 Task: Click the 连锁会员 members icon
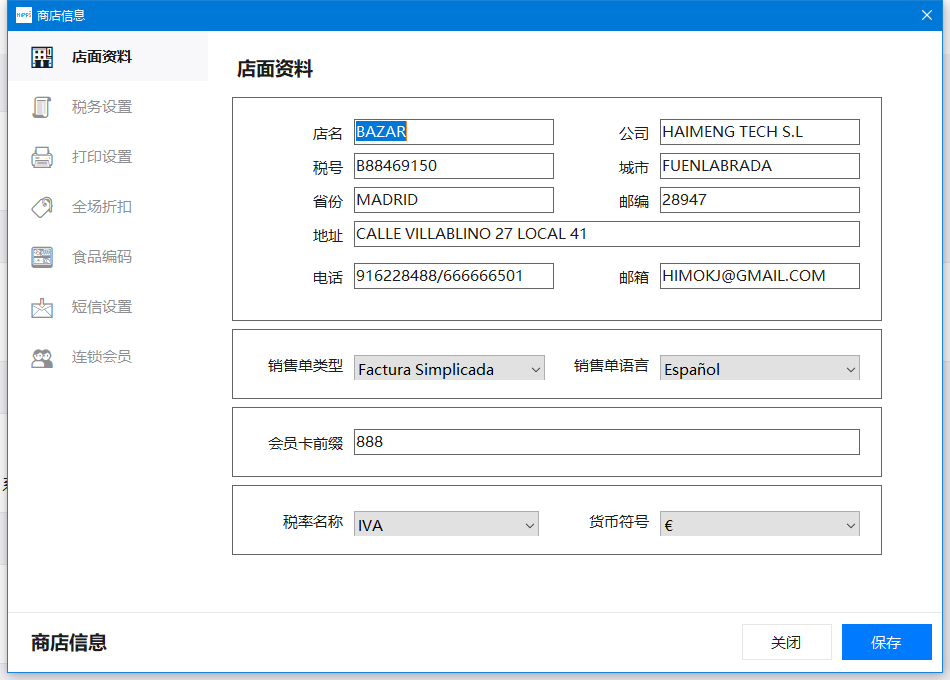[42, 358]
